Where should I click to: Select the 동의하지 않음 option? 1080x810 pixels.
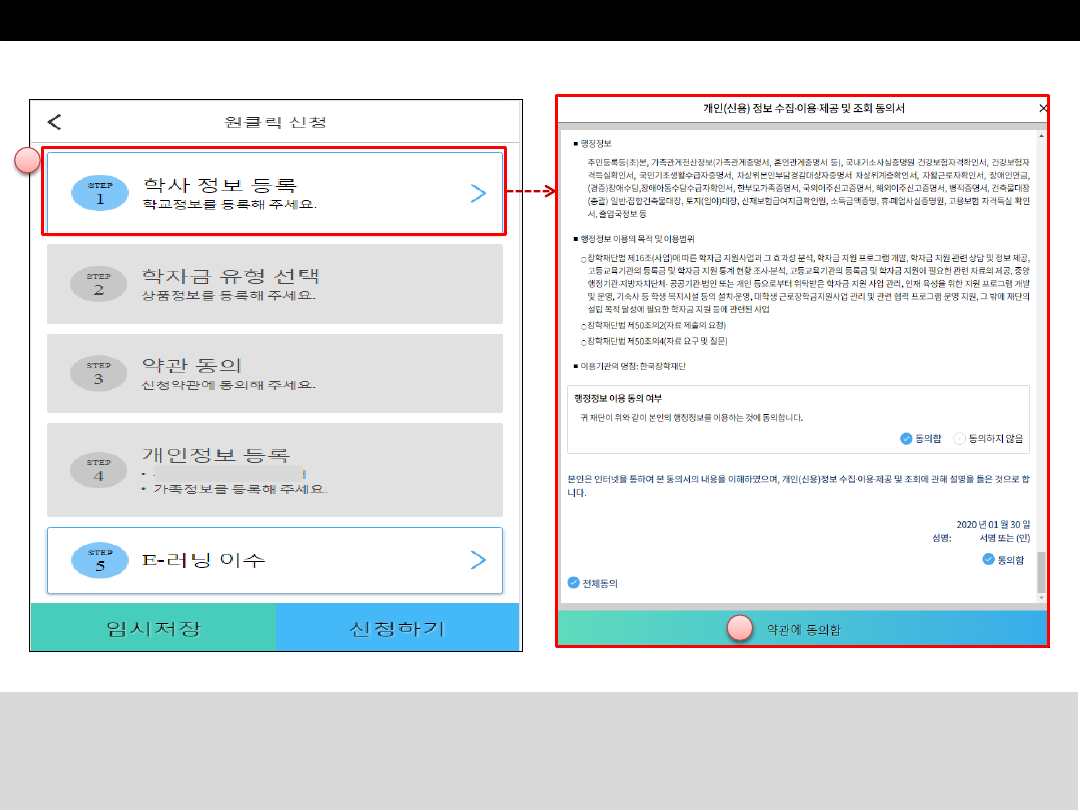(960, 438)
